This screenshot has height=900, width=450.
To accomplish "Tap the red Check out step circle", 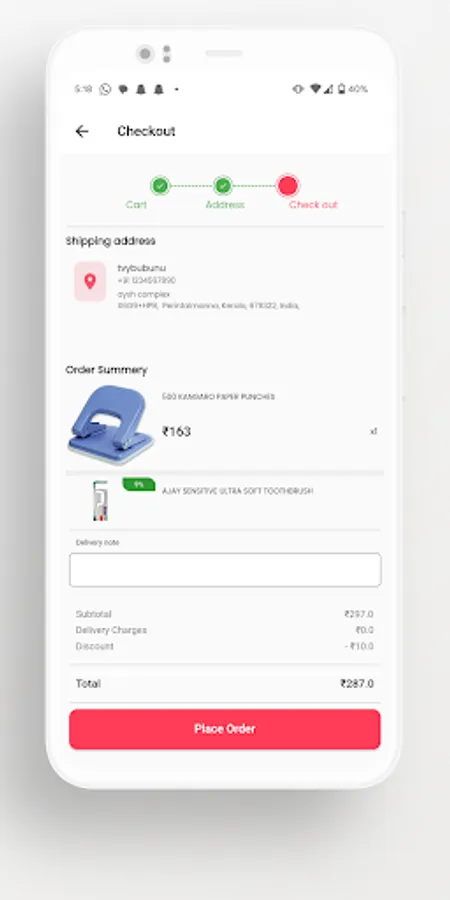I will pos(288,186).
